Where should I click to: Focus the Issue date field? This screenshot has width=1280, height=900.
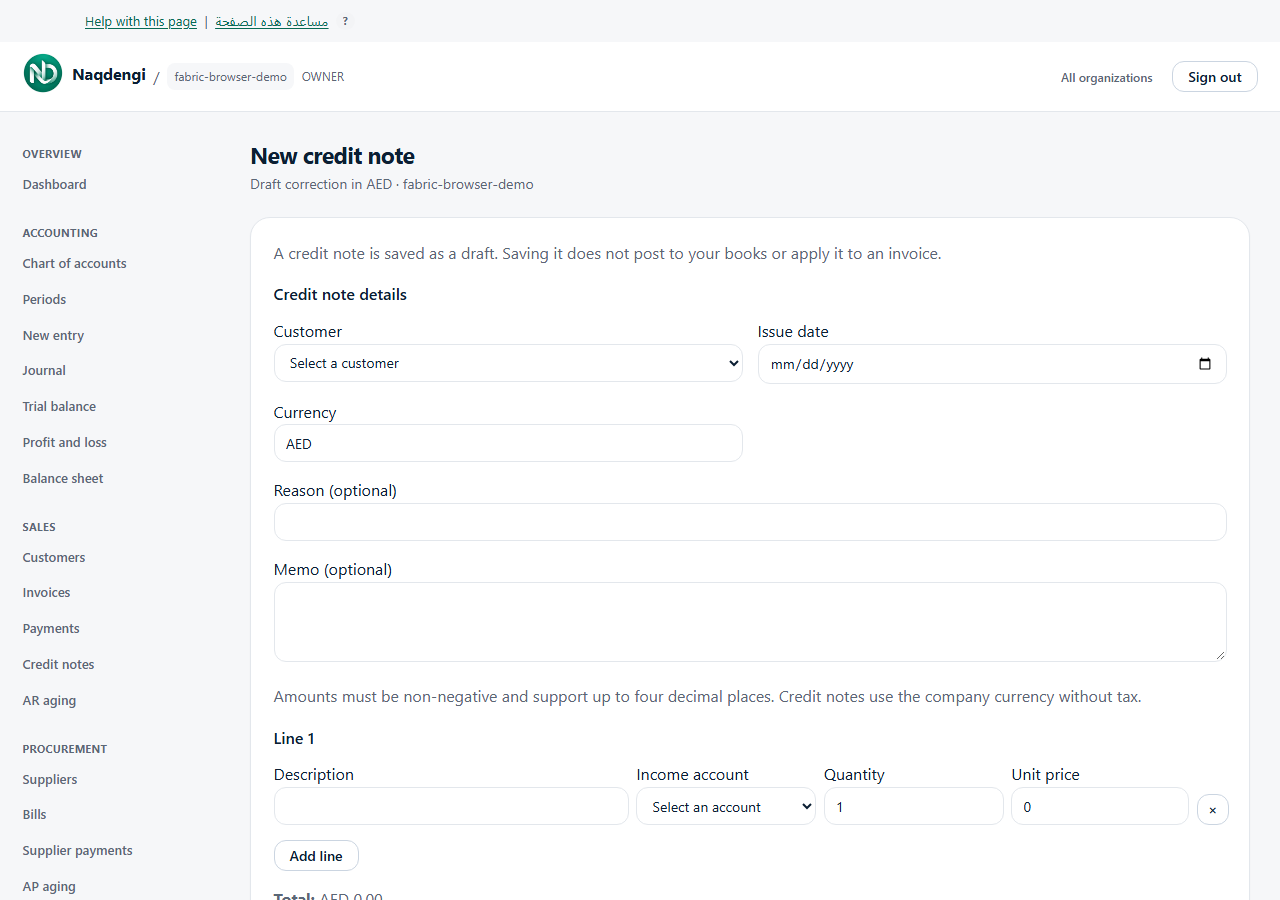tap(992, 364)
